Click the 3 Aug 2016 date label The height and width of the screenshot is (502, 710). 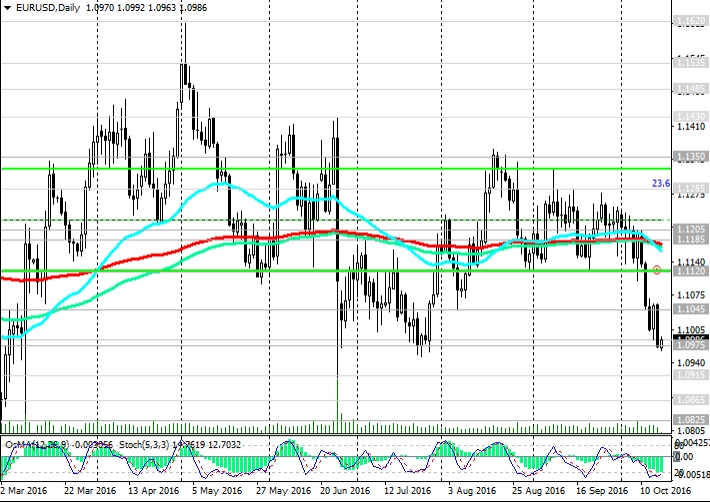tap(472, 491)
